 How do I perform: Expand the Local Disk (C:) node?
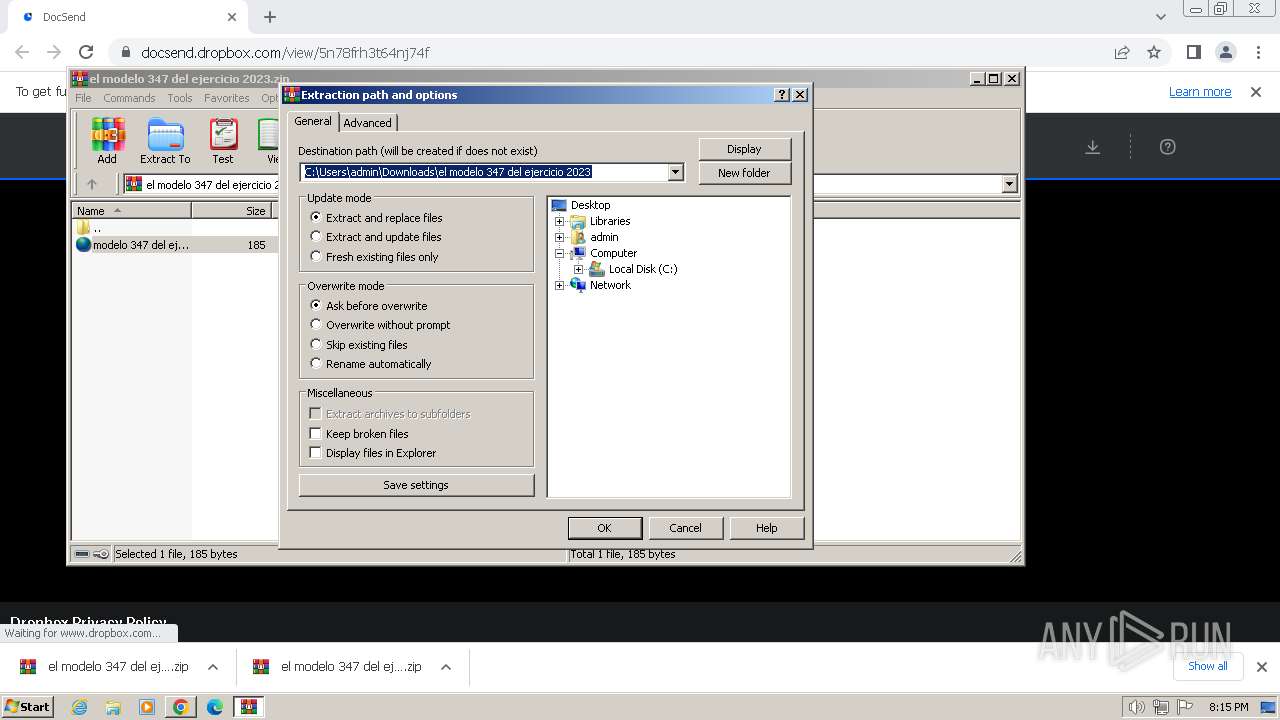click(x=578, y=269)
